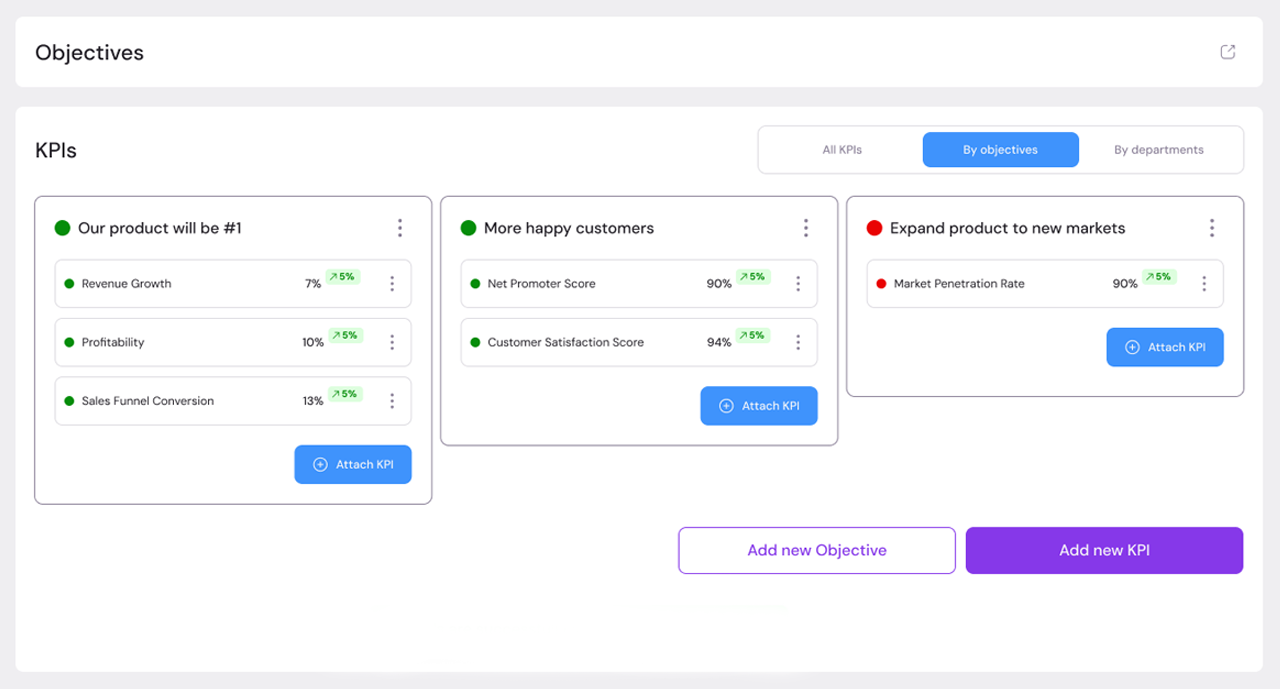Screen dimensions: 1280x689
Task: Open kebab menu for 'Expand product to new markets'
Action: point(1212,228)
